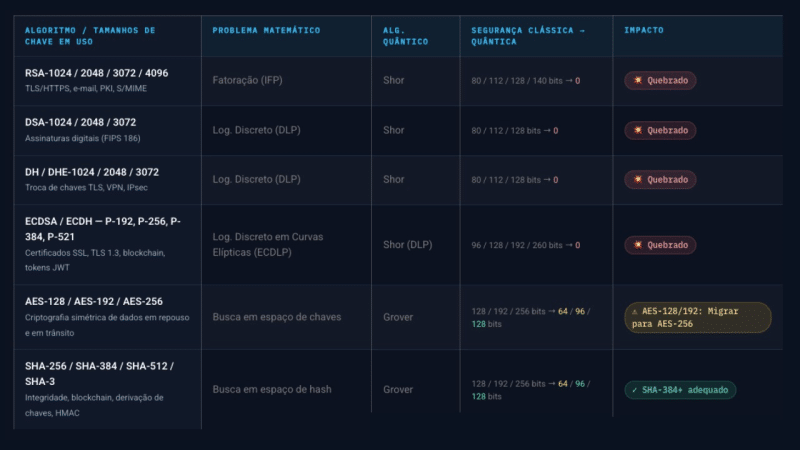Screen dimensions: 800x450
Task: Click the explosion icon in the ECDSA Quebrado badge
Action: [638, 245]
